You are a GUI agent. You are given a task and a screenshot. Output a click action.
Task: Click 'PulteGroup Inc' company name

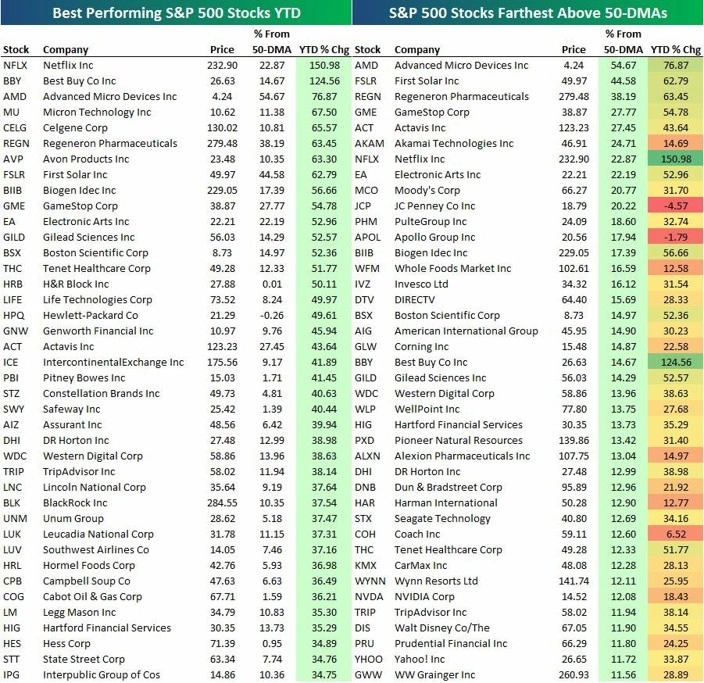pyautogui.click(x=431, y=221)
